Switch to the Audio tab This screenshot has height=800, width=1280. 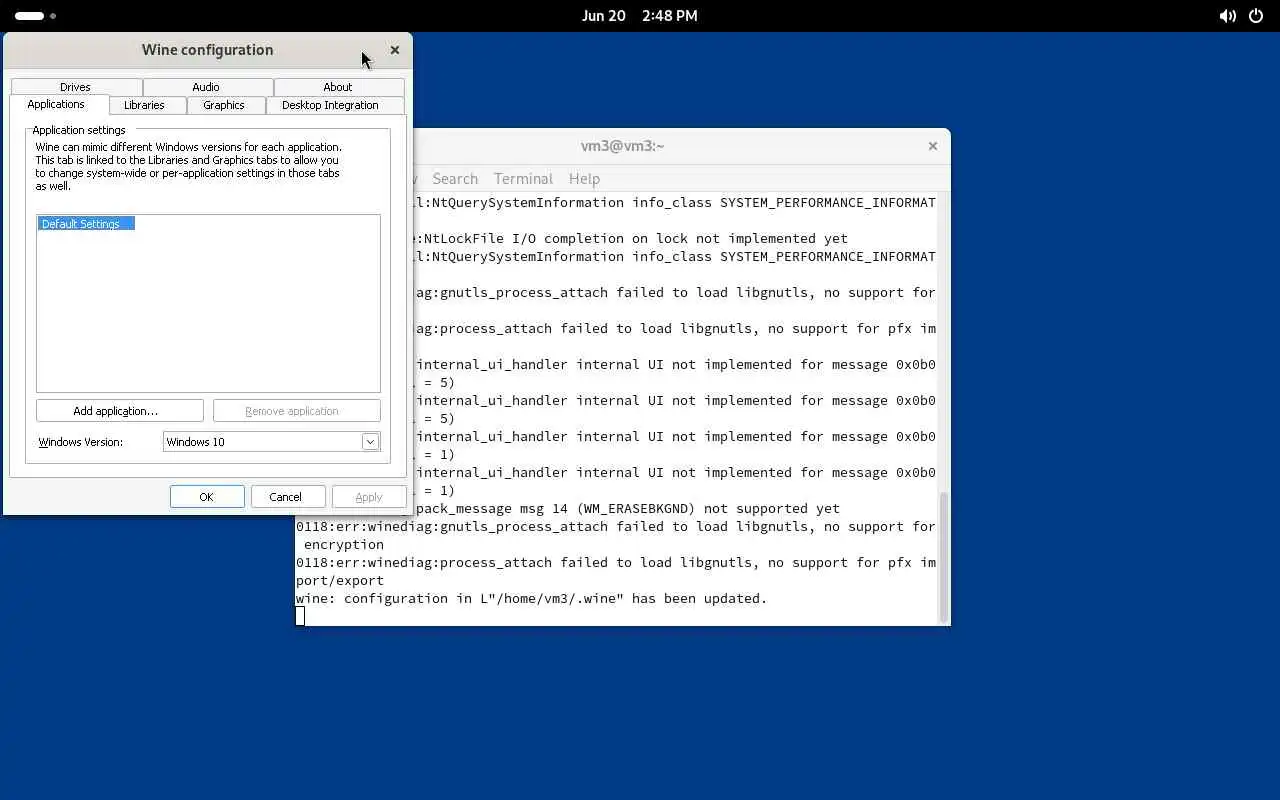coord(206,87)
